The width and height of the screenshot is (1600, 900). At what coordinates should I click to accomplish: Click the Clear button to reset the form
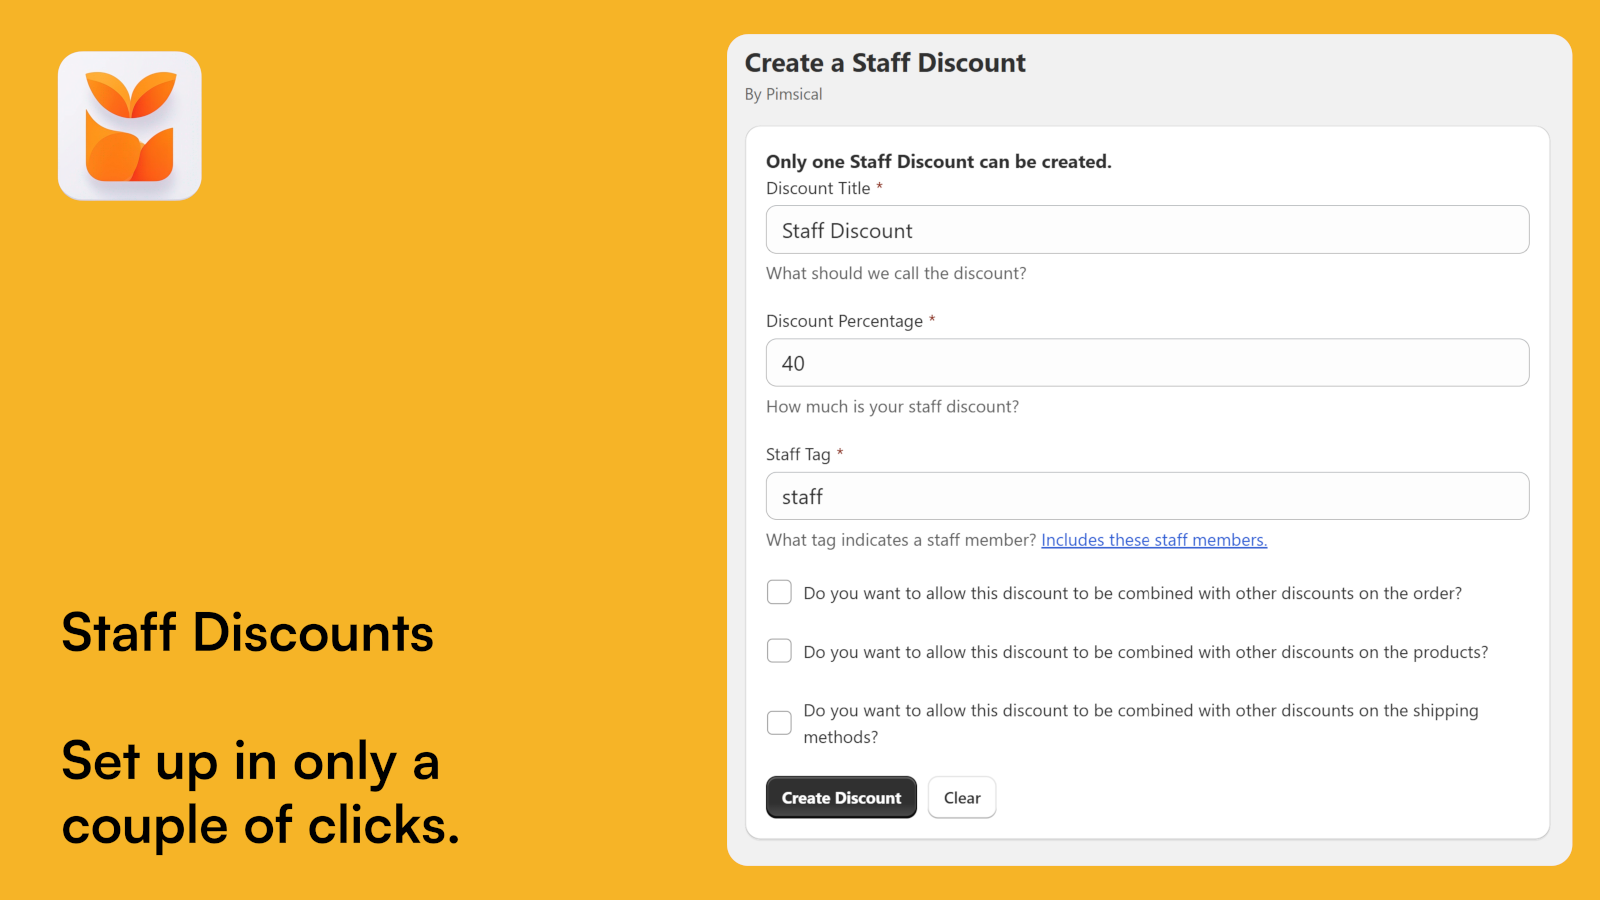(x=961, y=797)
